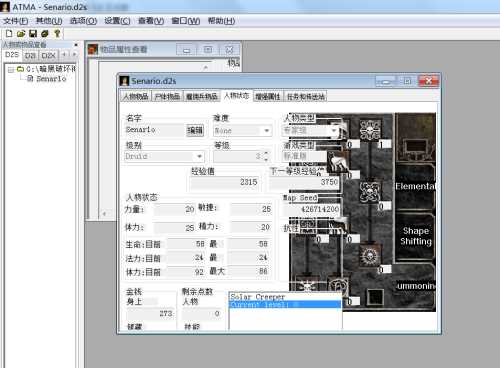Collapse the C:\ folder tree node
Image resolution: width=500 pixels, height=368 pixels.
click(11, 69)
